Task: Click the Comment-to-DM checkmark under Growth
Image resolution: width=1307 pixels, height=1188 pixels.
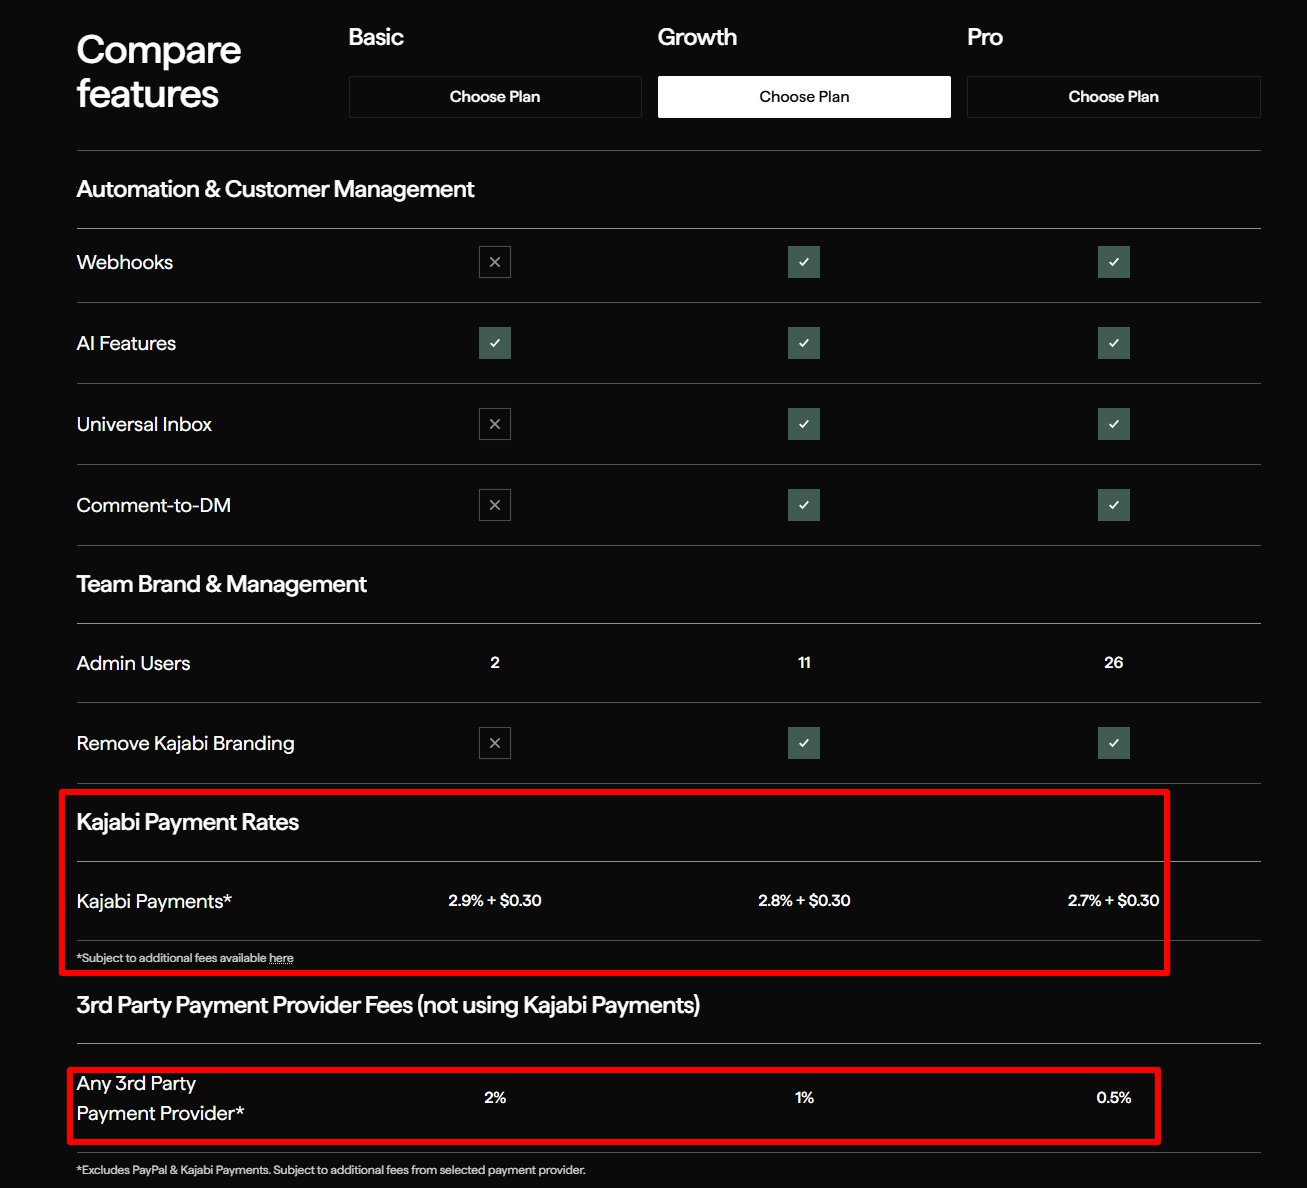Action: (804, 505)
